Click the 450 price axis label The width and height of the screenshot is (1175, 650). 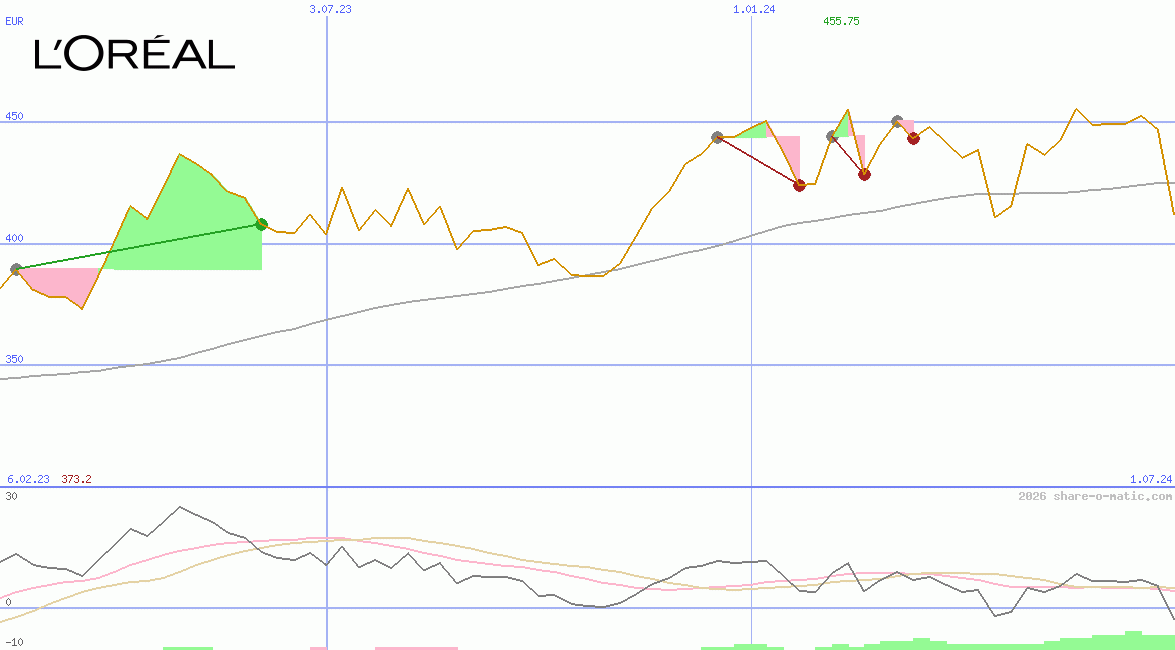pyautogui.click(x=14, y=116)
